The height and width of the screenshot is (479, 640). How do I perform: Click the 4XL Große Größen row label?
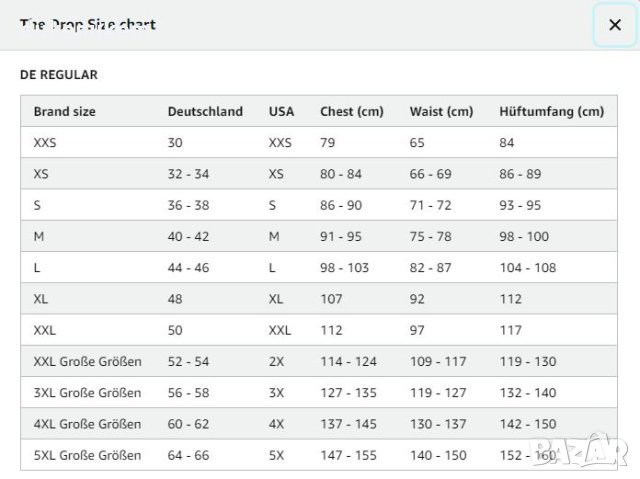pyautogui.click(x=87, y=424)
